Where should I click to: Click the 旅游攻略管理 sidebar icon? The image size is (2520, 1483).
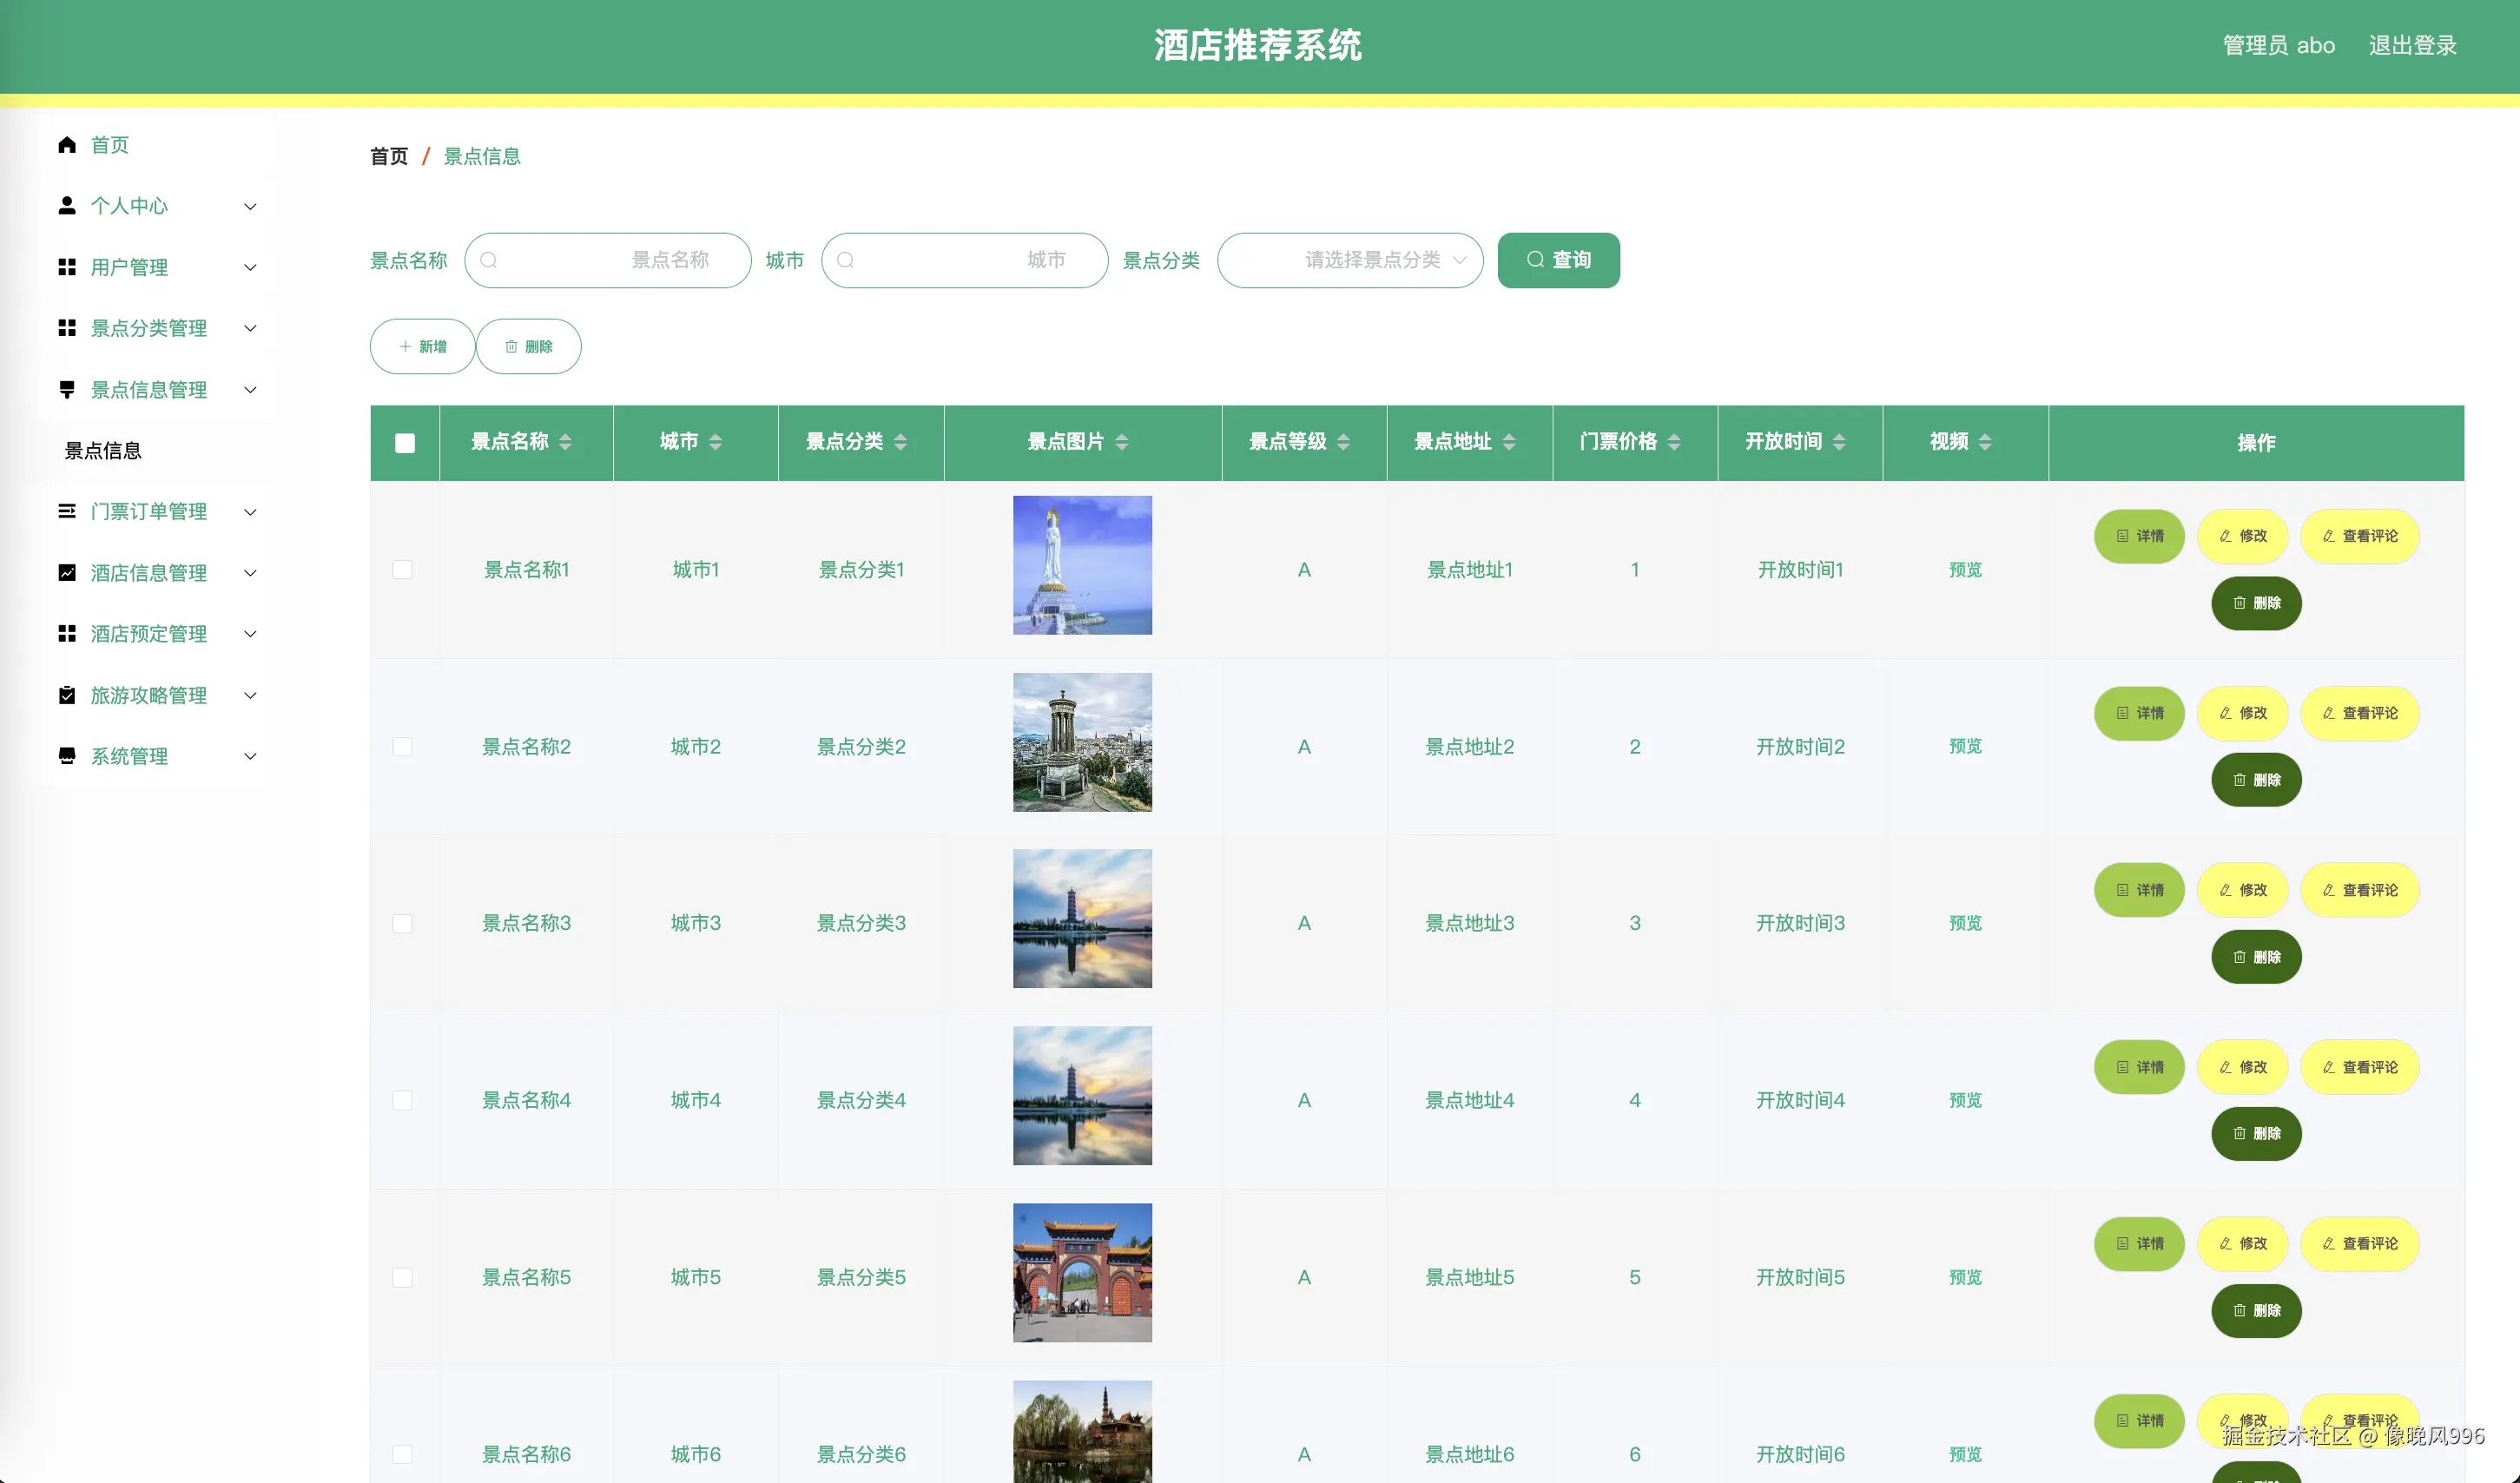67,695
